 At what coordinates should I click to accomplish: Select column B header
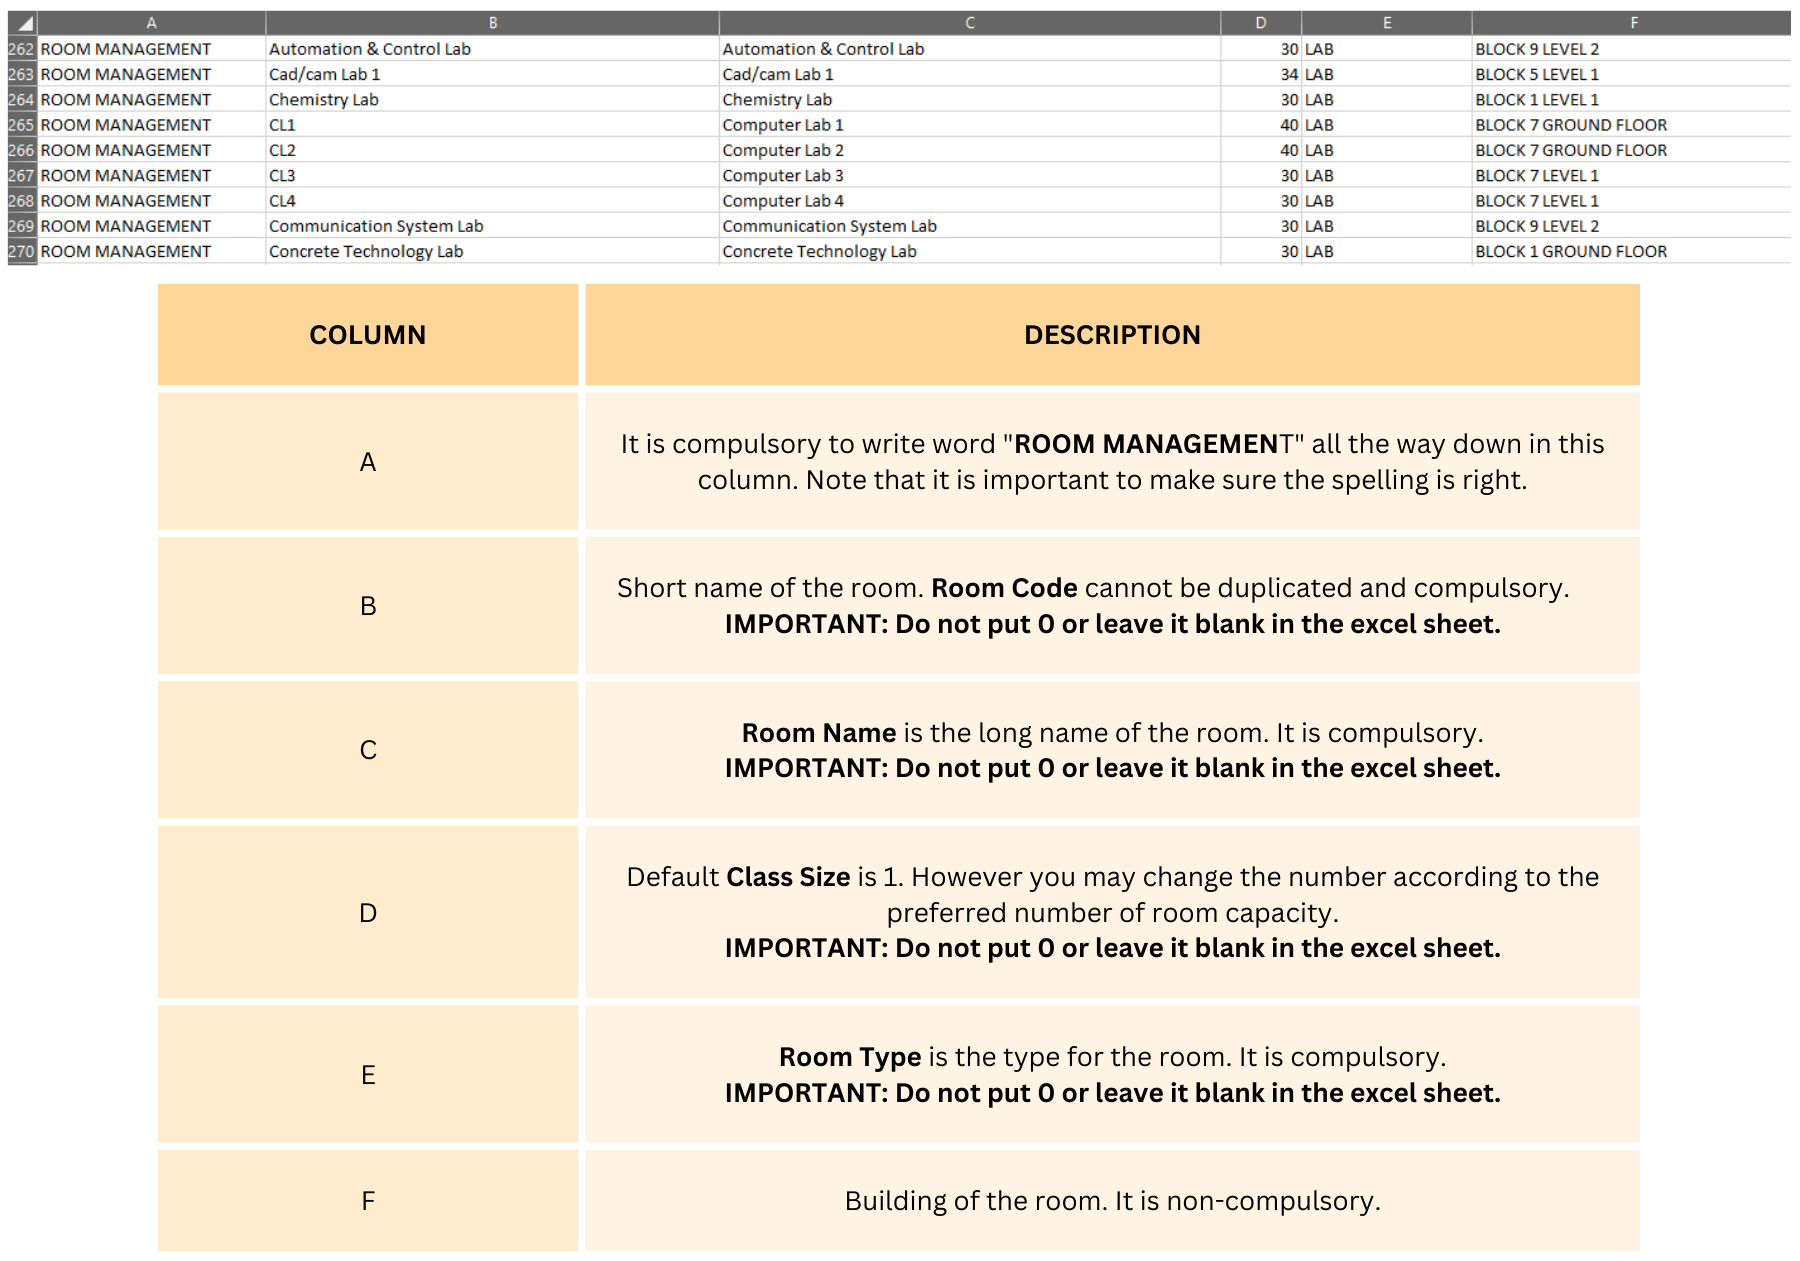[x=492, y=23]
